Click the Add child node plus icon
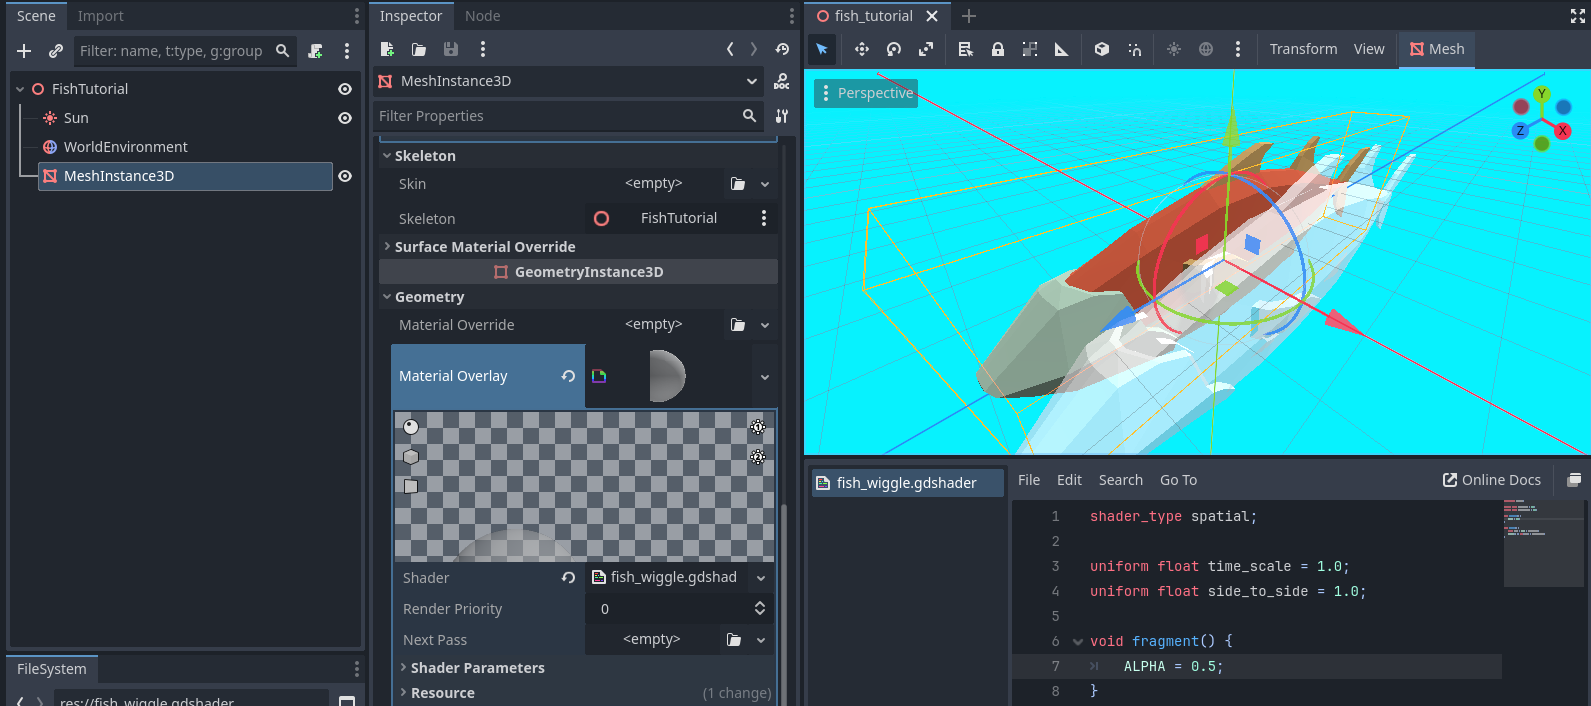1591x706 pixels. [x=25, y=51]
